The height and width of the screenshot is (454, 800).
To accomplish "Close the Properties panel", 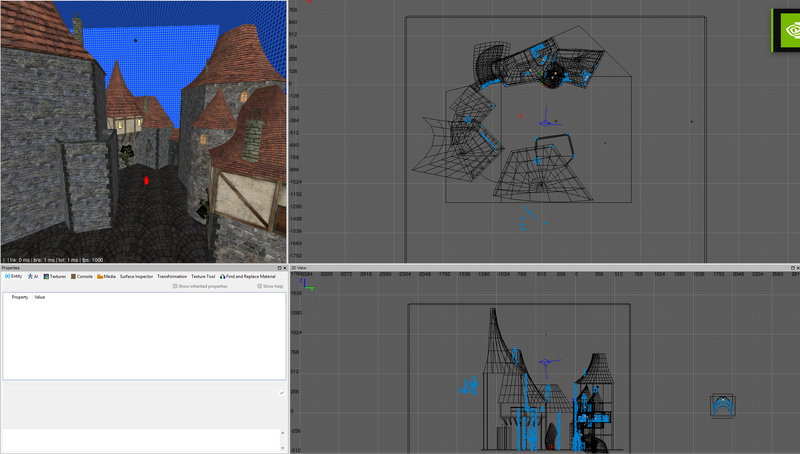I will [285, 268].
